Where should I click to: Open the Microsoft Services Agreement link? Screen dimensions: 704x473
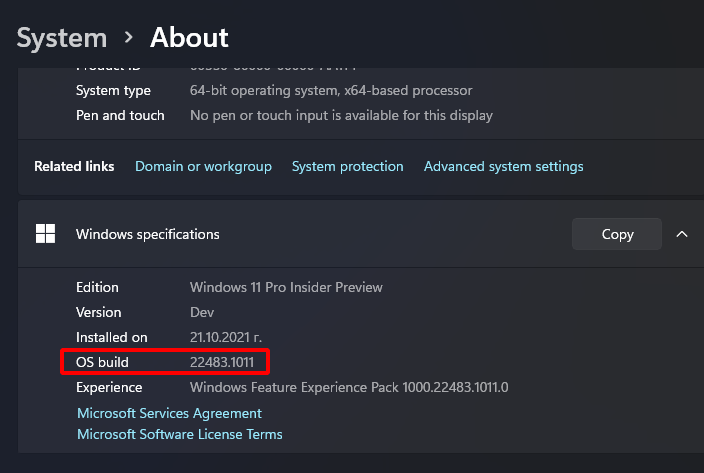click(169, 413)
